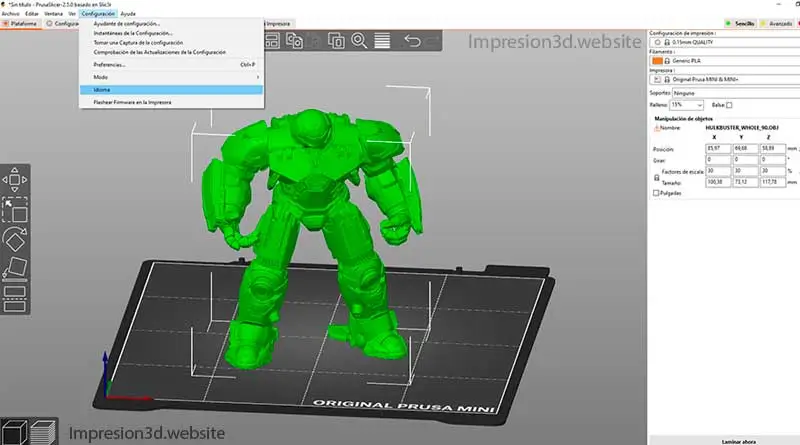The height and width of the screenshot is (445, 800).
Task: Open the 0.15mm QUALITY print settings dropdown
Action: (724, 42)
